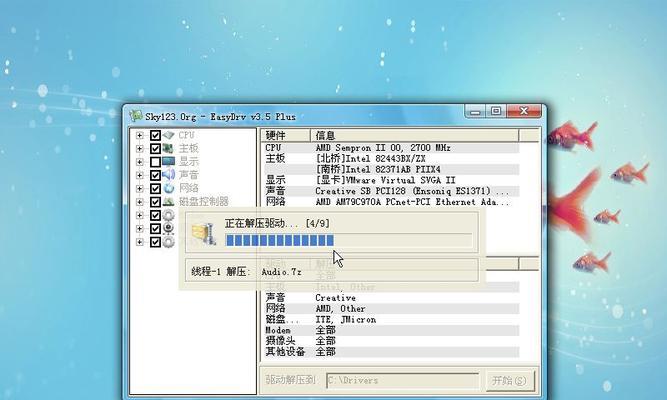This screenshot has height=400, width=667.
Task: Select the [北桥]Intel 82443BX/ZX row
Action: tap(390, 158)
